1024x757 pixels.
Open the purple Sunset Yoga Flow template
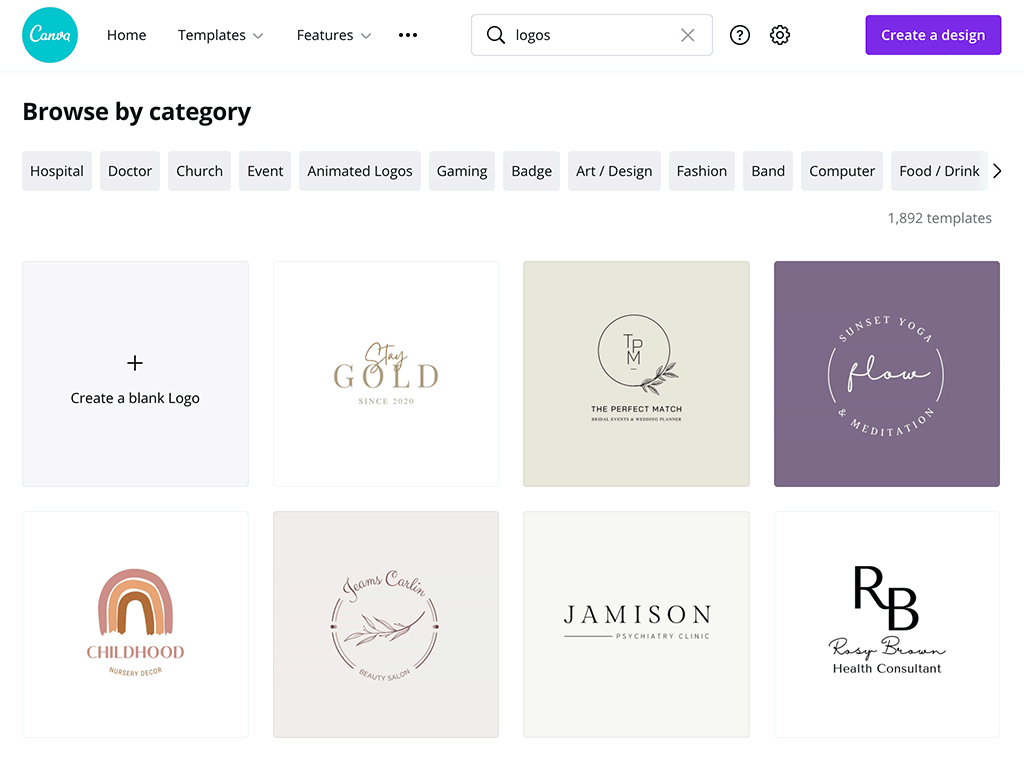click(887, 374)
